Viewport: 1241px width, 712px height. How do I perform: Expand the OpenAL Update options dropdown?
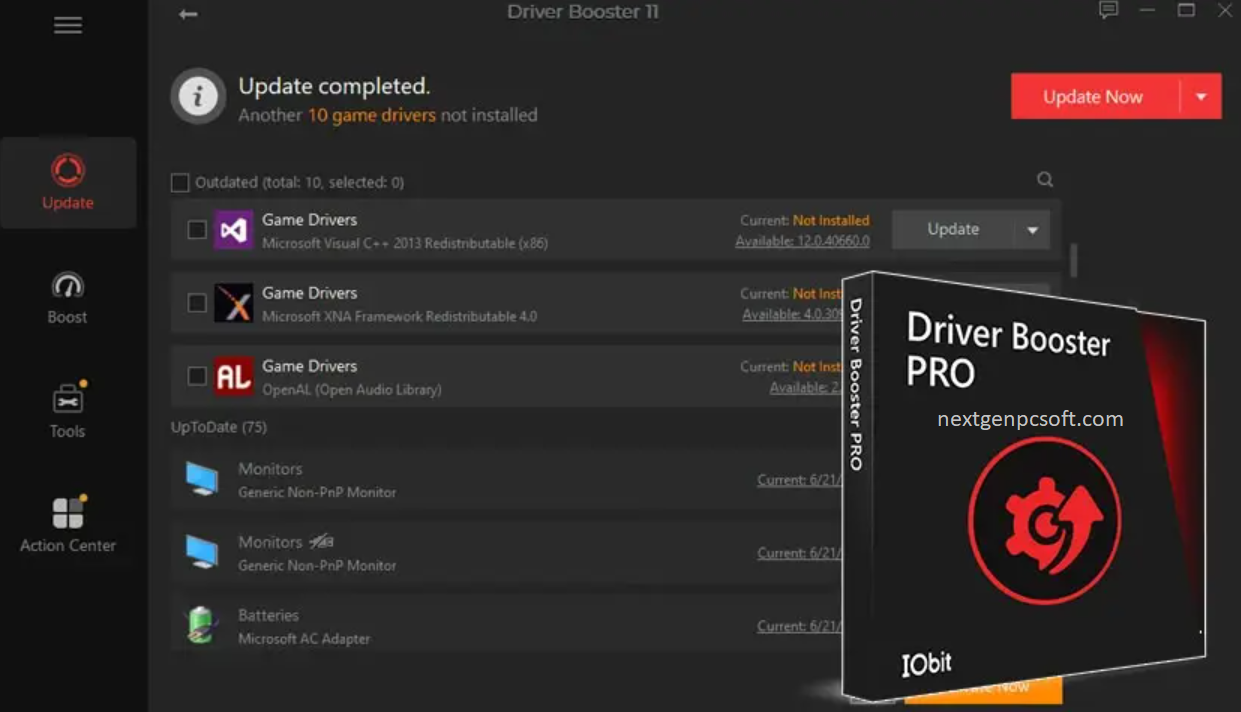point(1032,375)
